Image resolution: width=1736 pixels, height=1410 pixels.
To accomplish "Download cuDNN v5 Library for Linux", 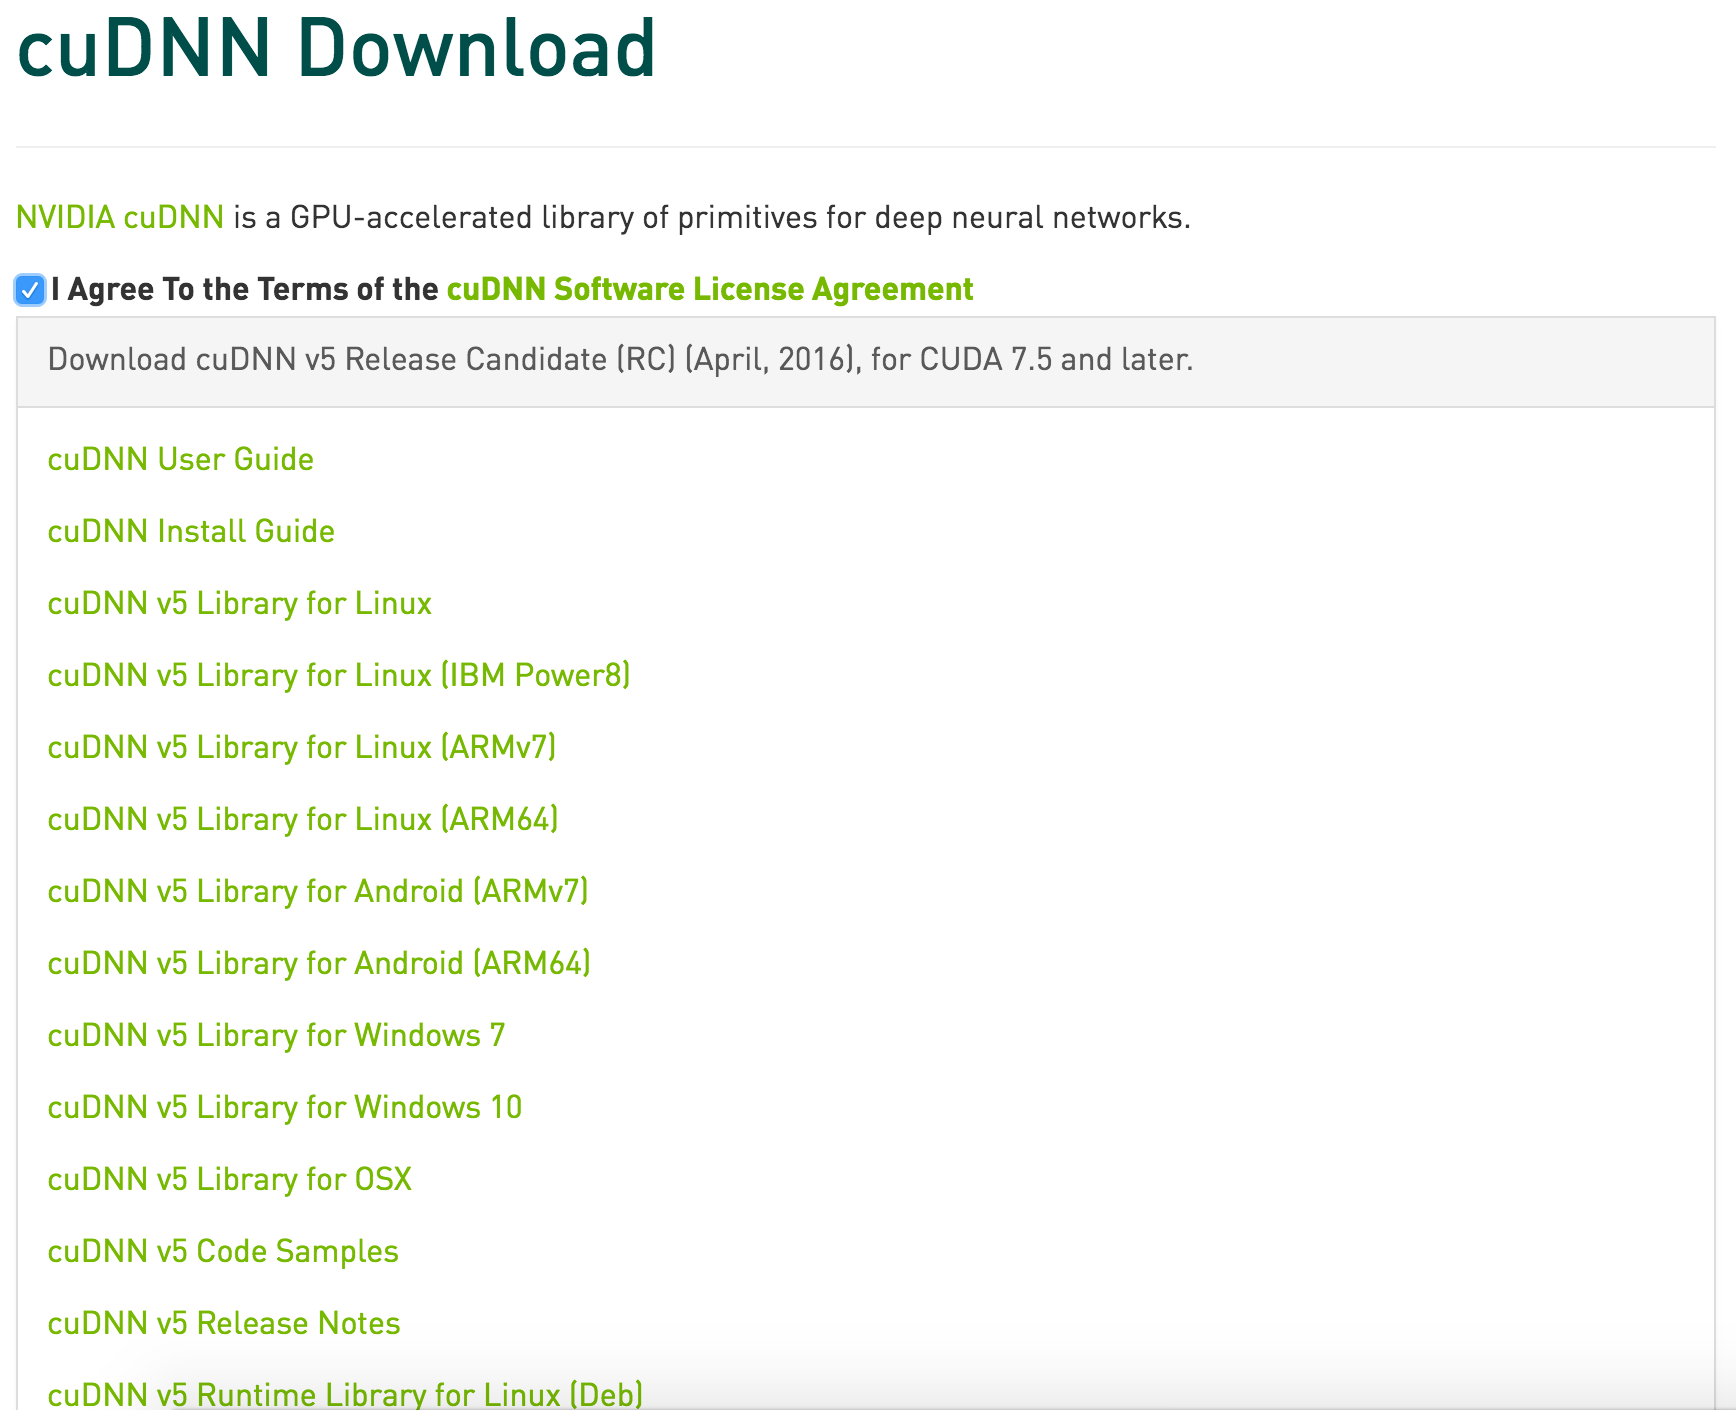I will coord(239,603).
